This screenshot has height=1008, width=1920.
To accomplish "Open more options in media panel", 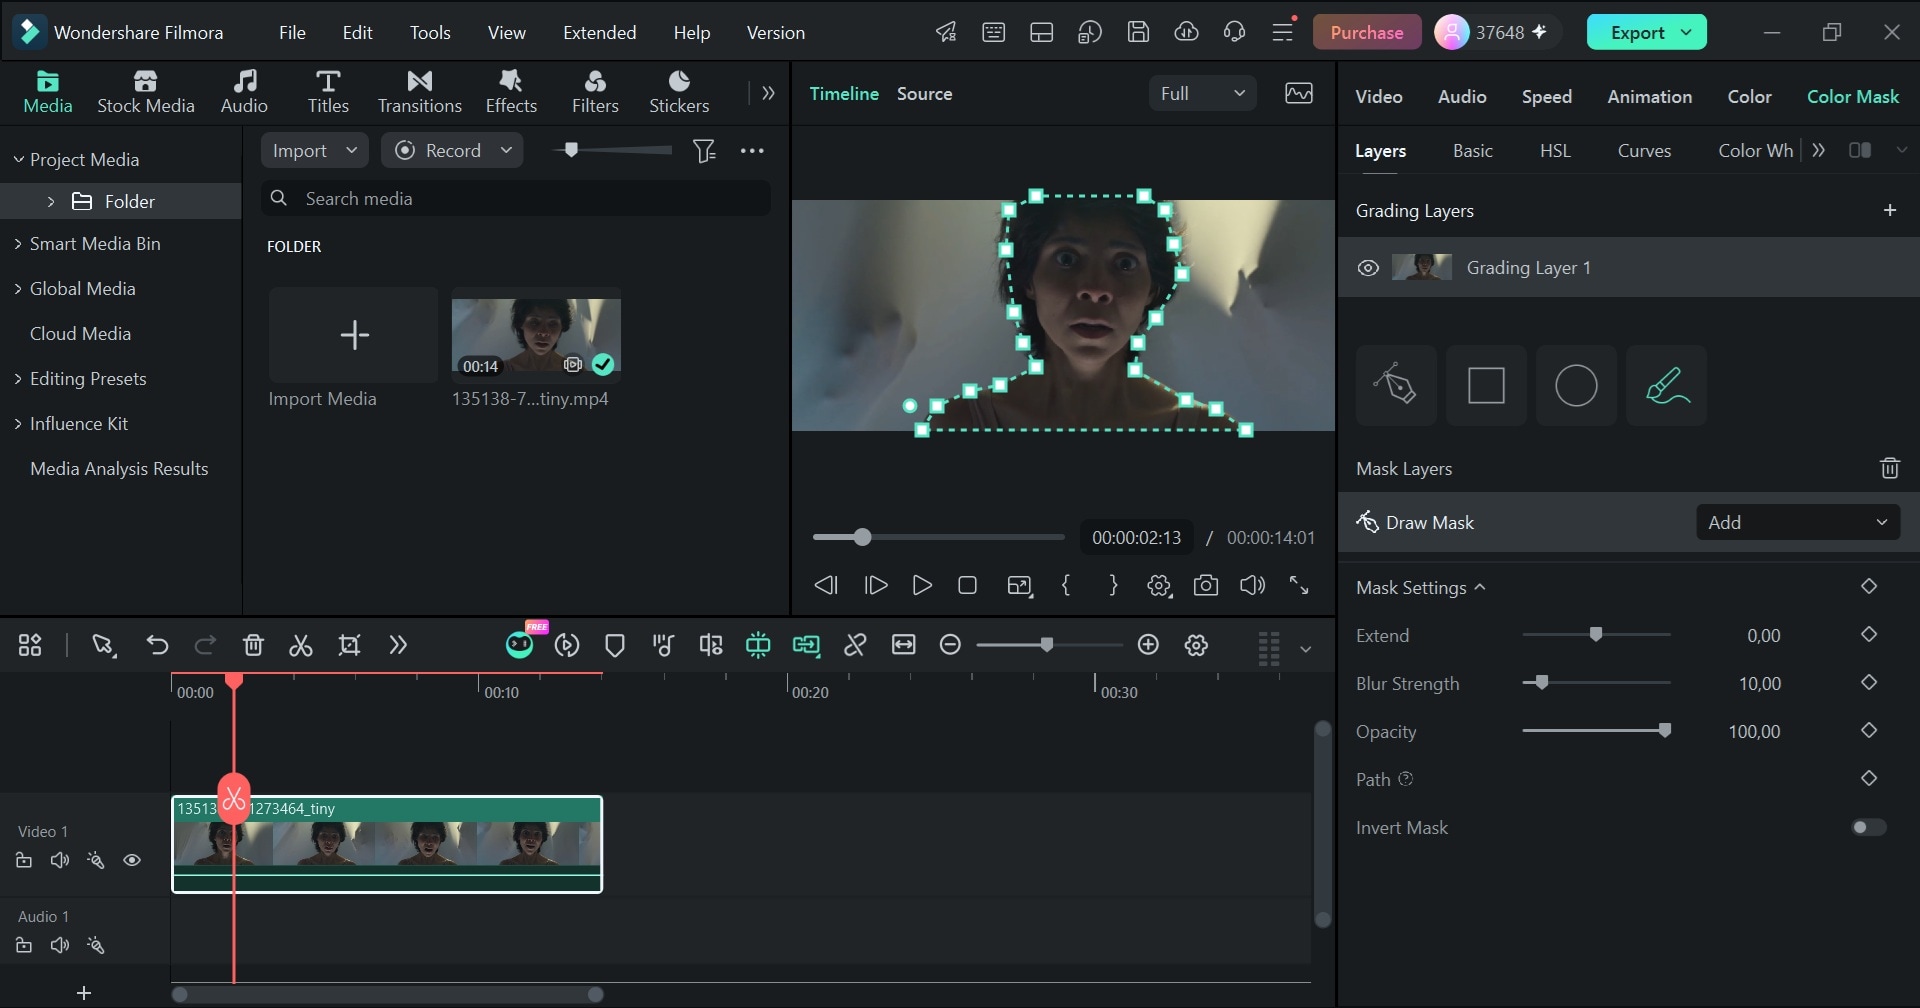I will 752,151.
